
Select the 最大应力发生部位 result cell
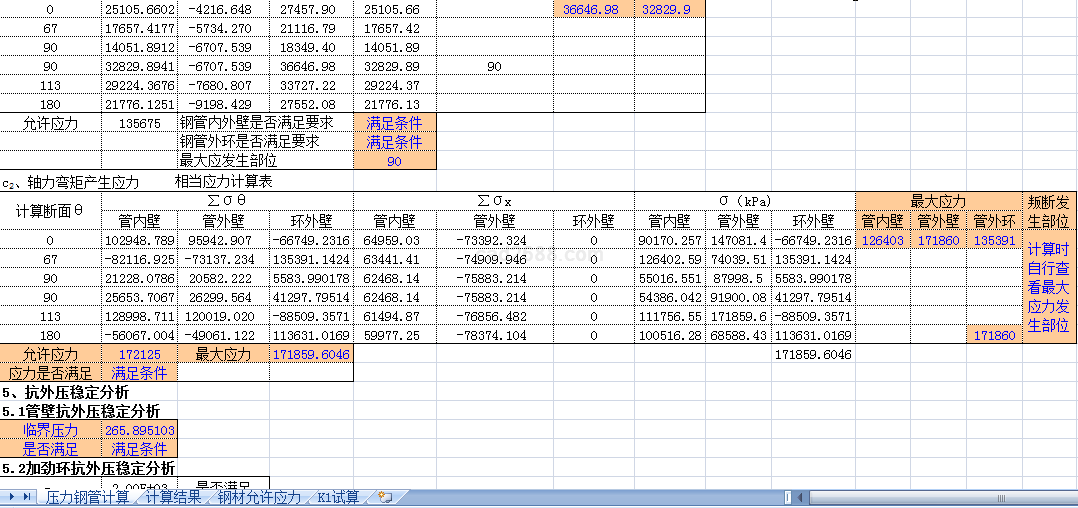(394, 161)
